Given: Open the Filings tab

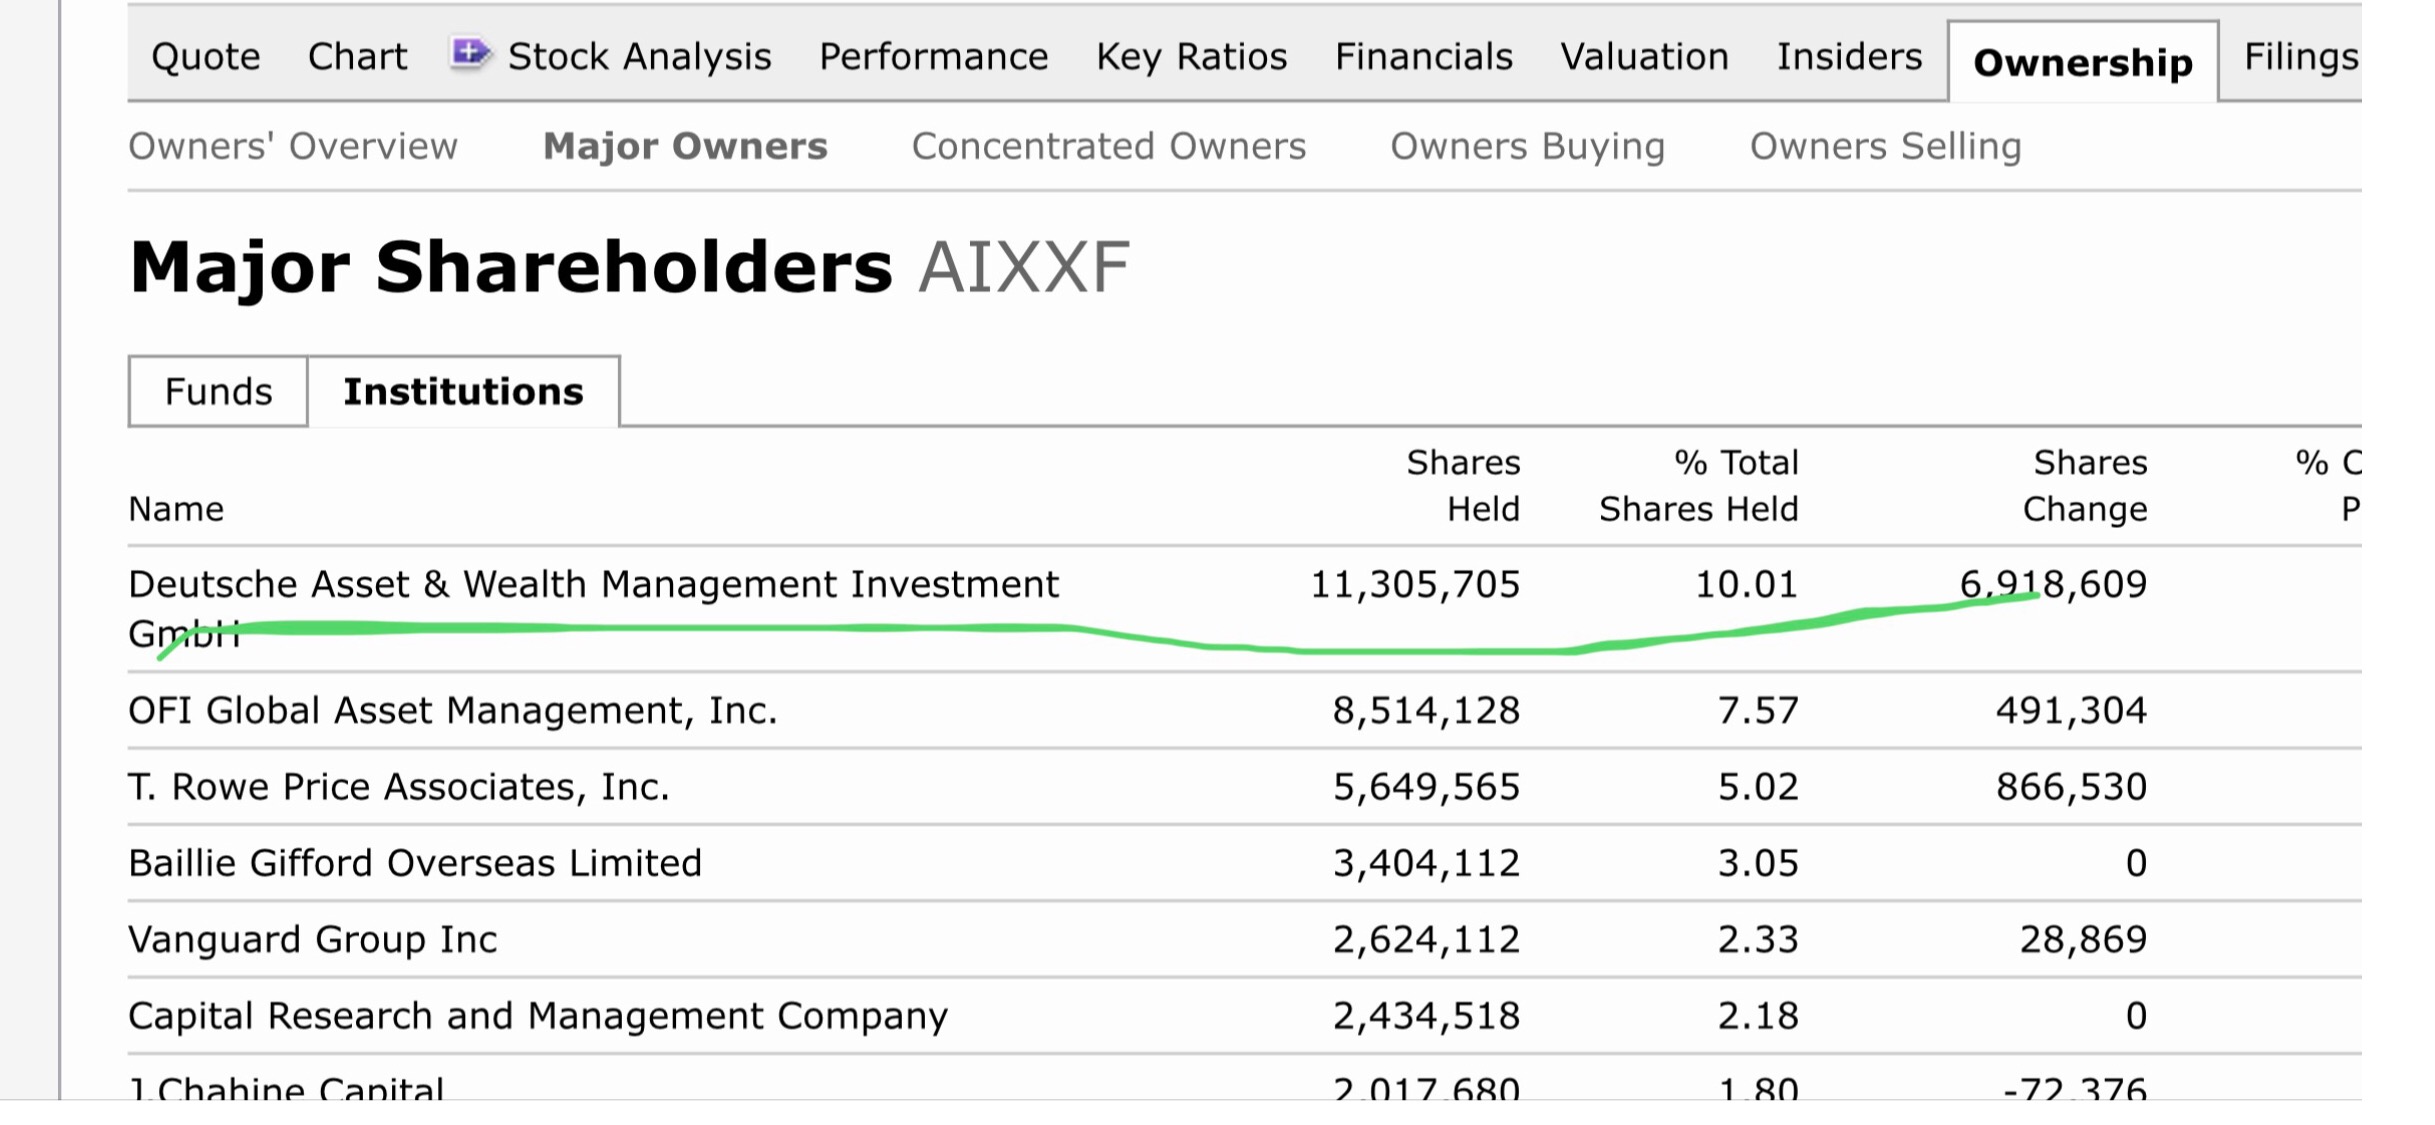Looking at the screenshot, I should pyautogui.click(x=2300, y=57).
